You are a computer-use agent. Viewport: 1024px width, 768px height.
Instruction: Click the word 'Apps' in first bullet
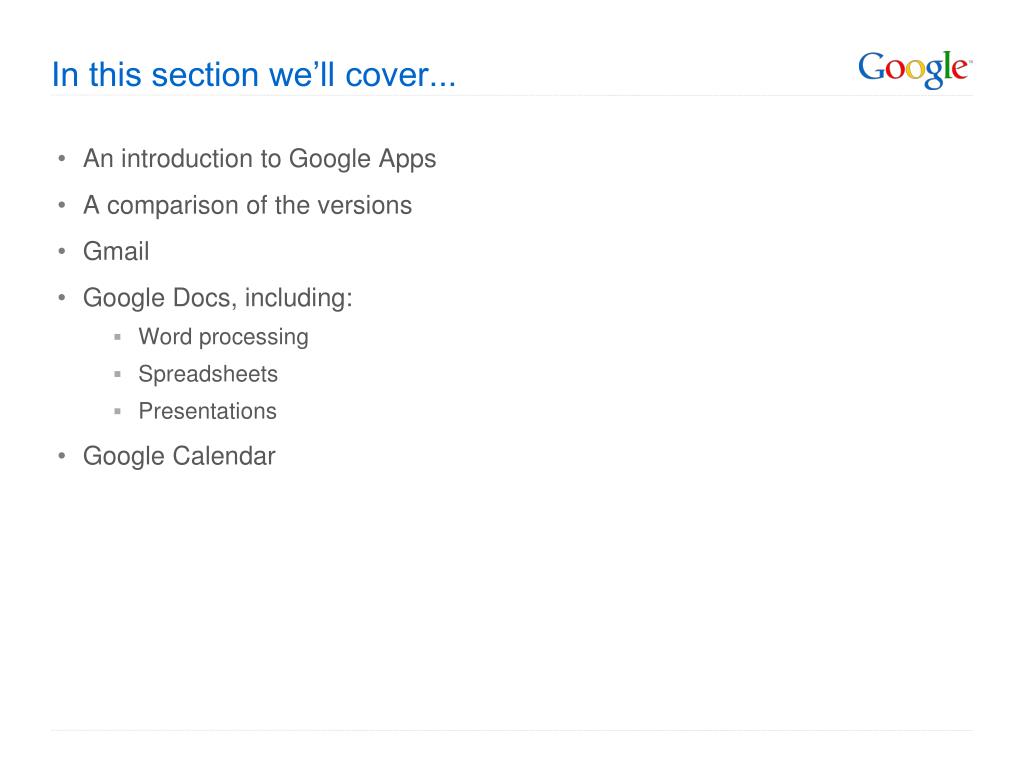coord(408,160)
